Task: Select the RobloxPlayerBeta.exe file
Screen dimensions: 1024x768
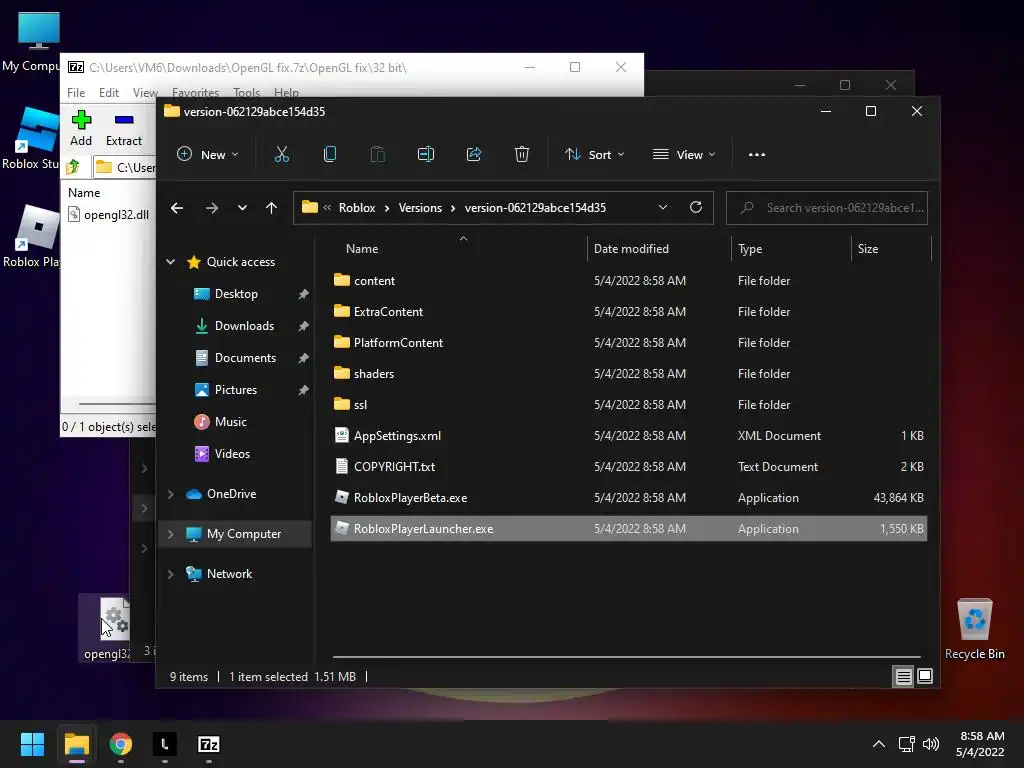Action: (629, 498)
